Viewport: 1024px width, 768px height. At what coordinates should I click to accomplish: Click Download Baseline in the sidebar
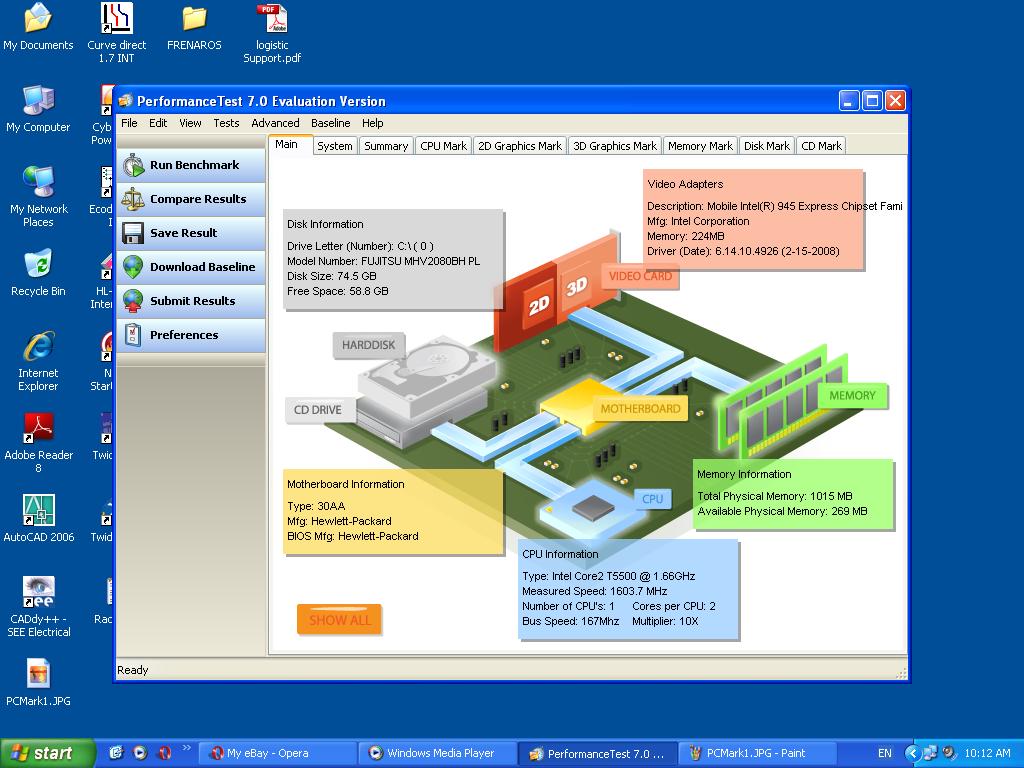(x=191, y=267)
